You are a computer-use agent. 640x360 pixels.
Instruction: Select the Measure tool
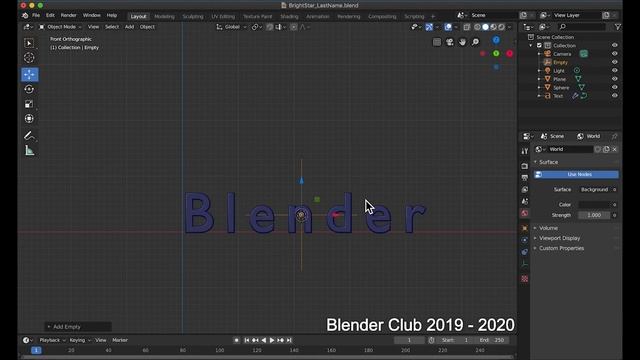point(29,151)
